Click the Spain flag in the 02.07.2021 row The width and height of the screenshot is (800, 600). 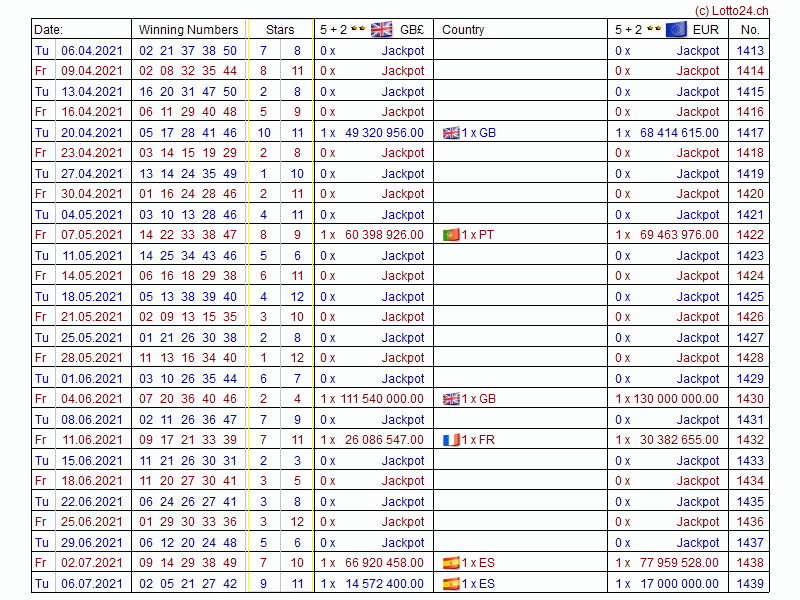click(x=451, y=563)
